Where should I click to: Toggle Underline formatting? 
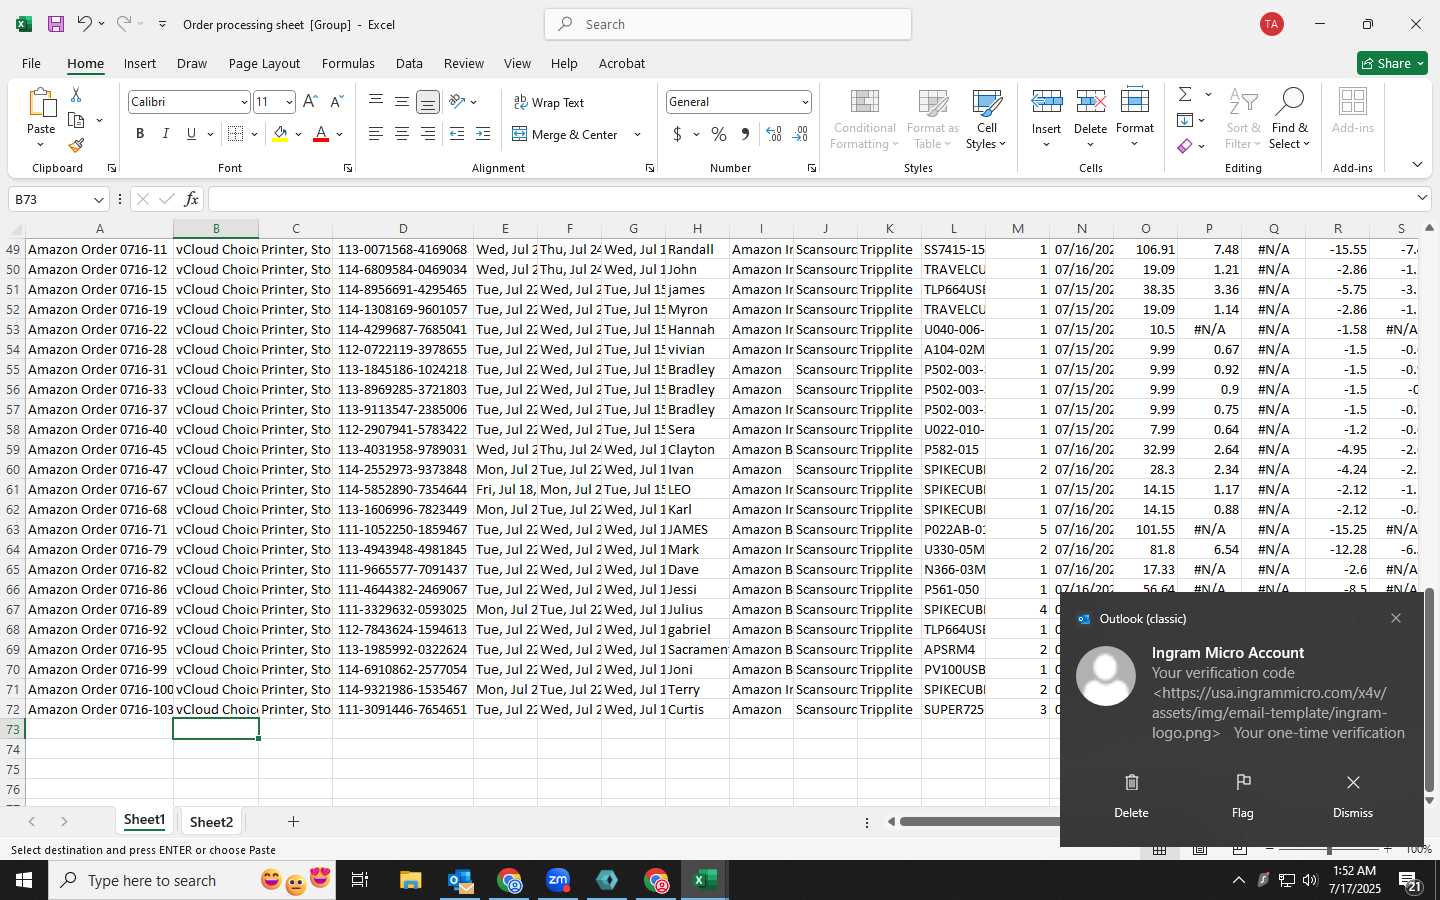(191, 134)
